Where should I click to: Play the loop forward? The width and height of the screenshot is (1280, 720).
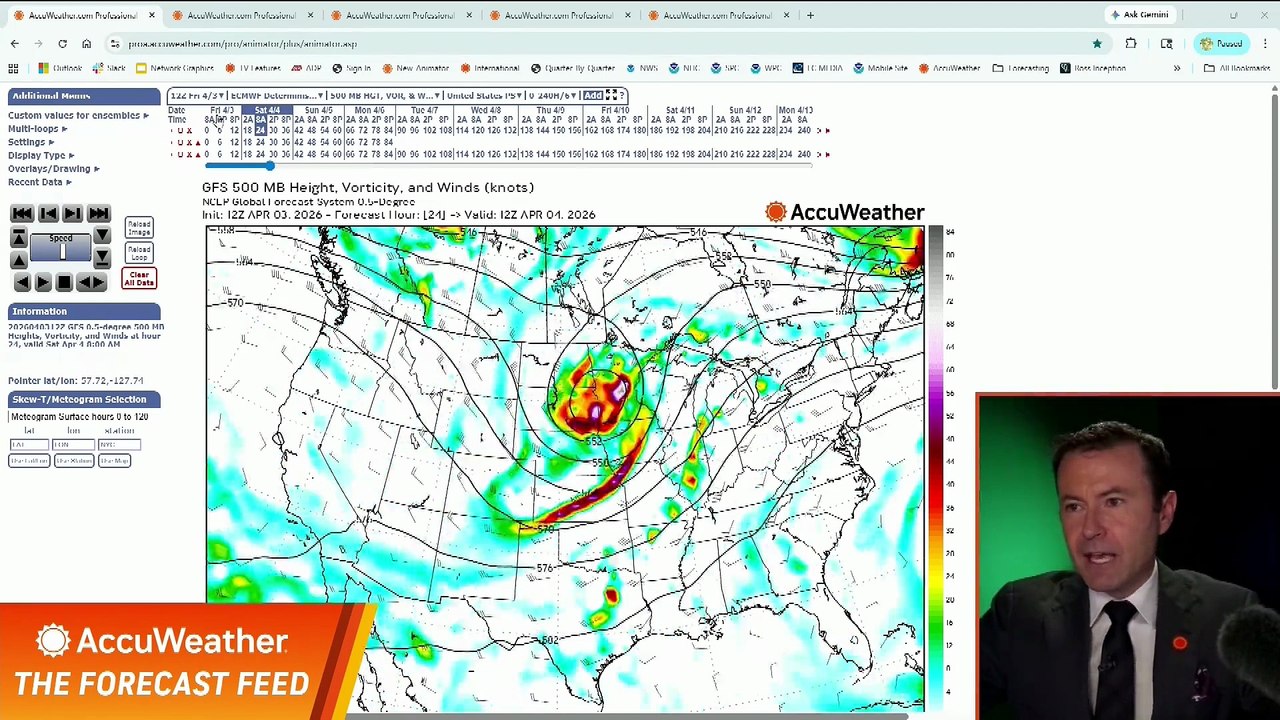click(x=43, y=282)
